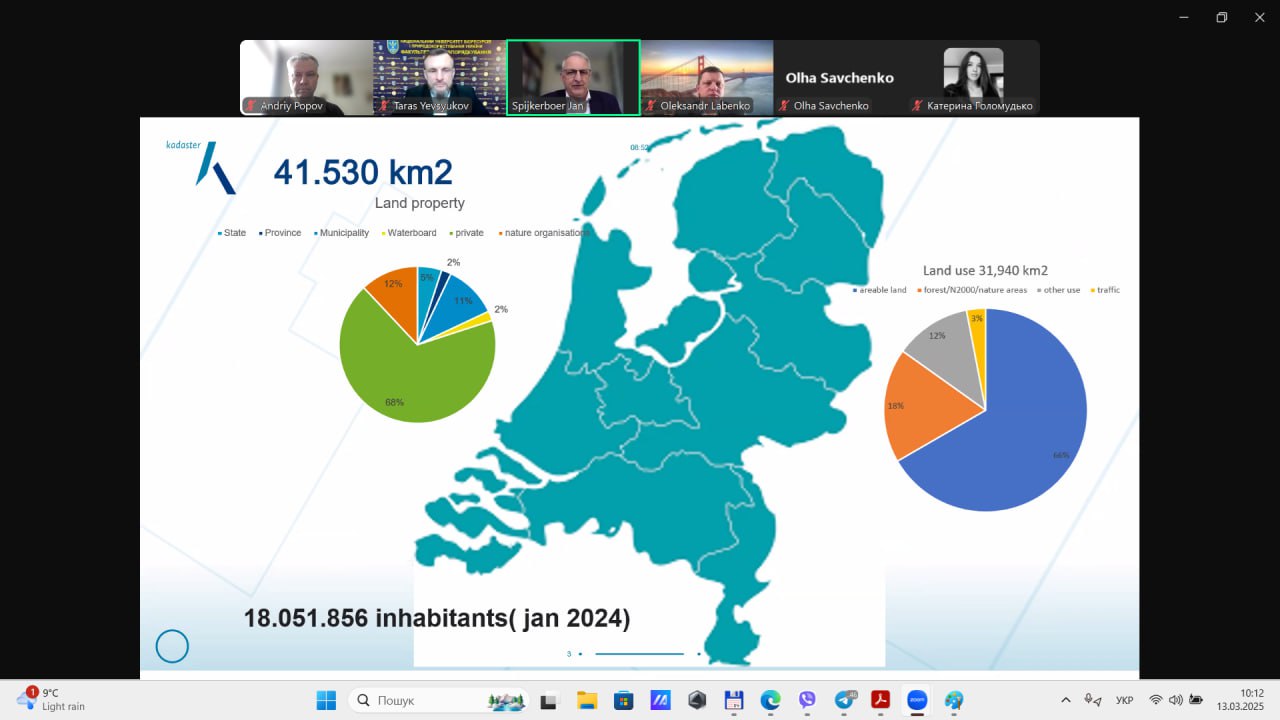Open Telegram from the taskbar

coord(844,700)
